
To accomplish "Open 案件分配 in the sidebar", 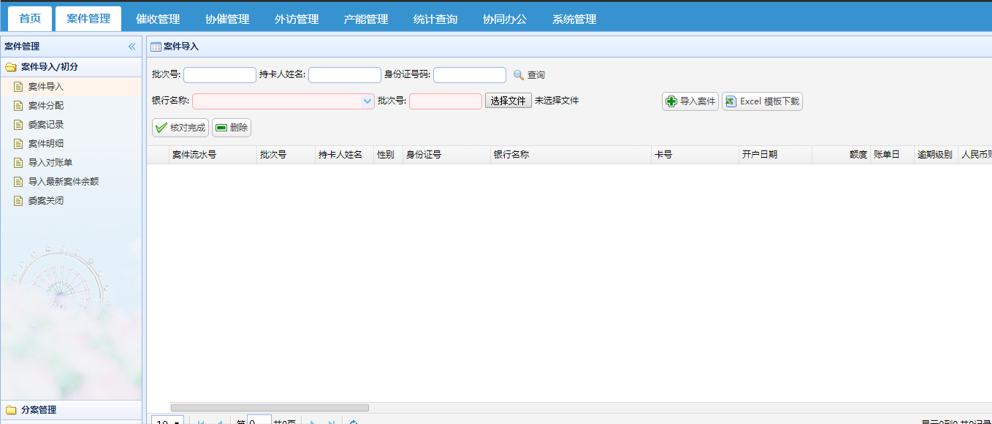I will (x=45, y=106).
